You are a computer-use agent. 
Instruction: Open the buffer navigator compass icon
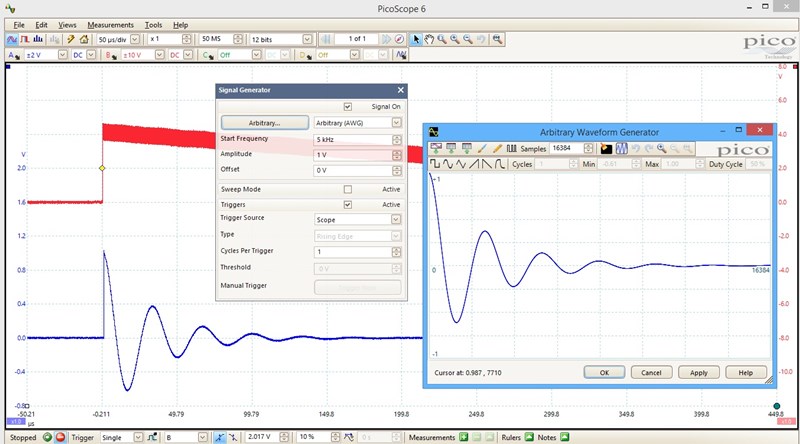tap(399, 39)
